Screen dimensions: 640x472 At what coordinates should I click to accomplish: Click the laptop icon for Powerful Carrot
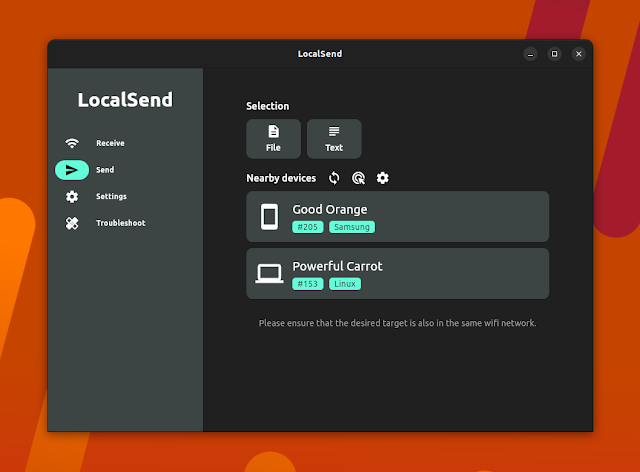point(268,273)
